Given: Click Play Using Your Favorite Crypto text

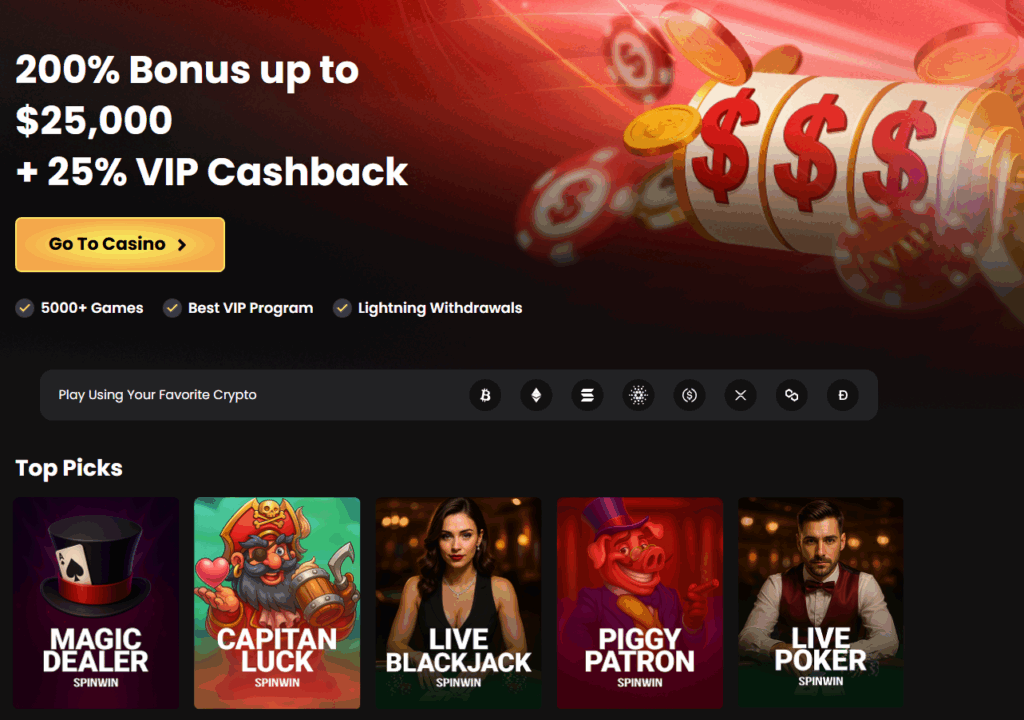Looking at the screenshot, I should [x=157, y=395].
